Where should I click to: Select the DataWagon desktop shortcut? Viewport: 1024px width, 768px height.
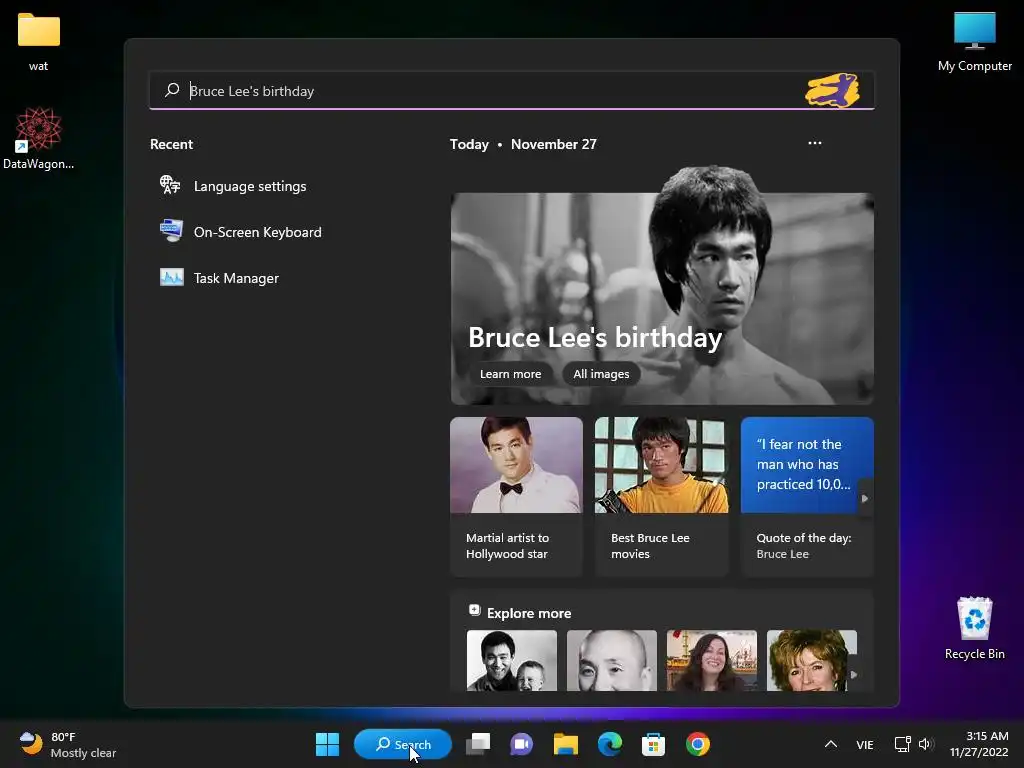tap(39, 138)
